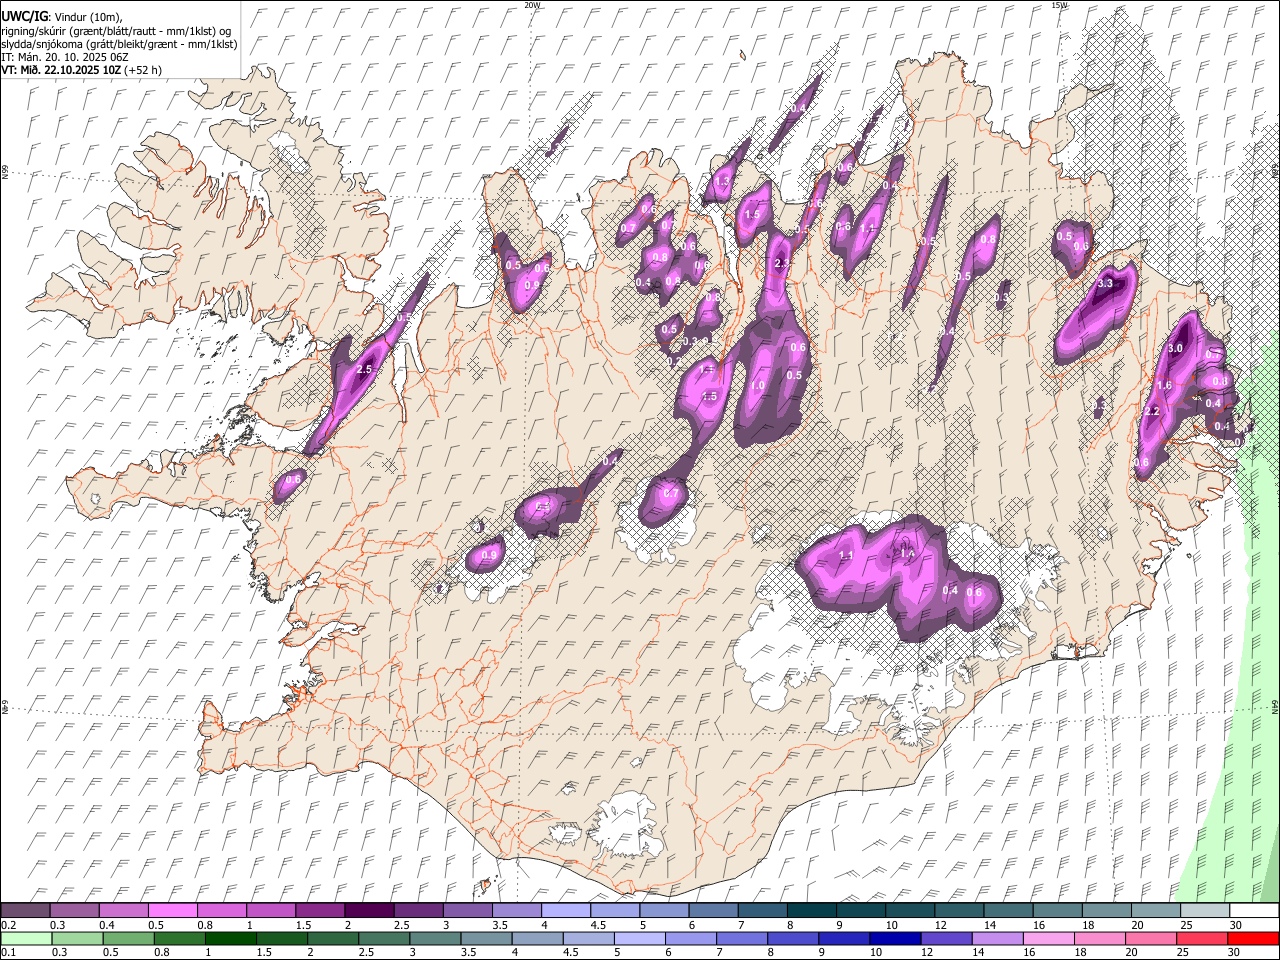This screenshot has width=1280, height=960.
Task: Click the '1.0' value in the central purple band
Action: click(757, 385)
